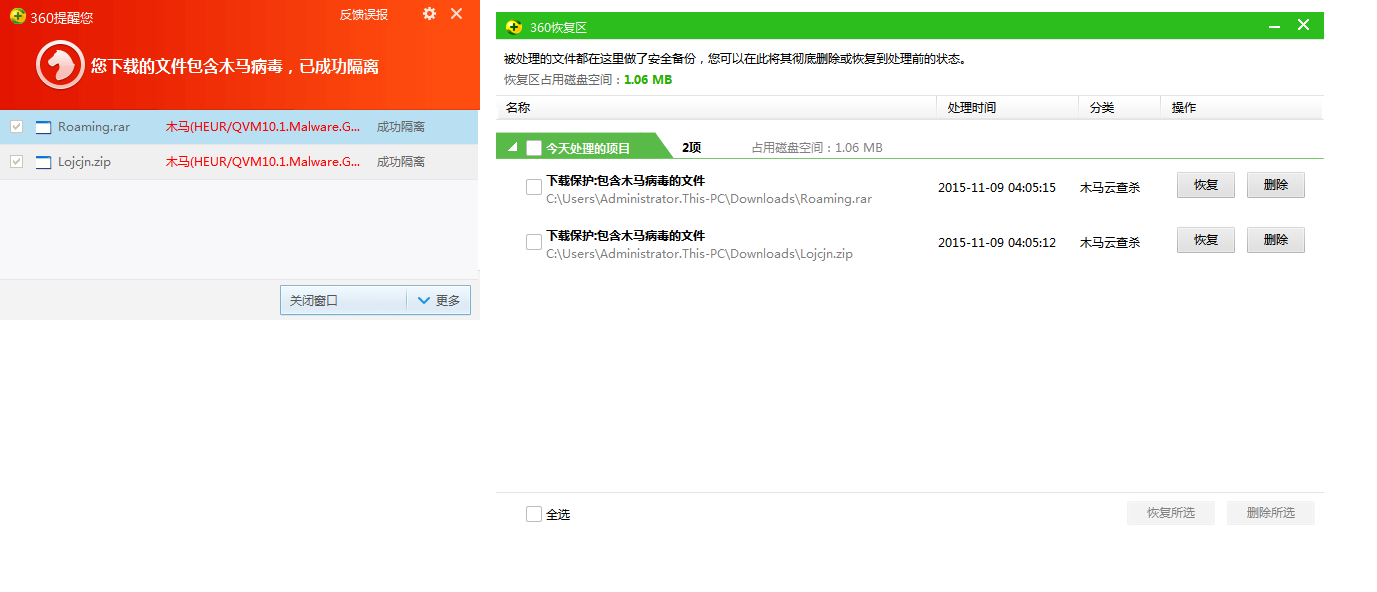Close the 360 recovery area window

(1303, 25)
